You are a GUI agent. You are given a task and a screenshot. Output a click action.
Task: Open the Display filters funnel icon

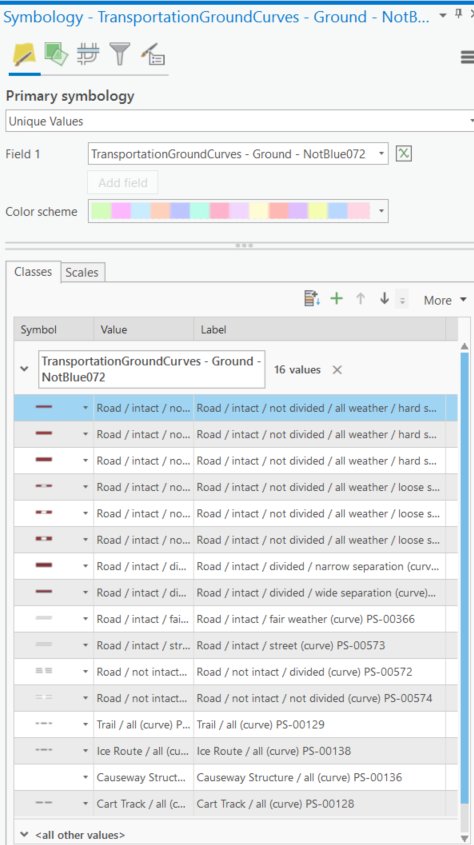click(x=120, y=54)
